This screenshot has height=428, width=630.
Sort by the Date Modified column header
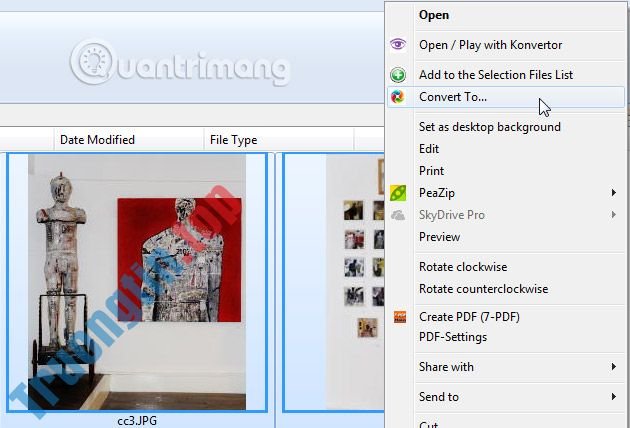pos(97,140)
